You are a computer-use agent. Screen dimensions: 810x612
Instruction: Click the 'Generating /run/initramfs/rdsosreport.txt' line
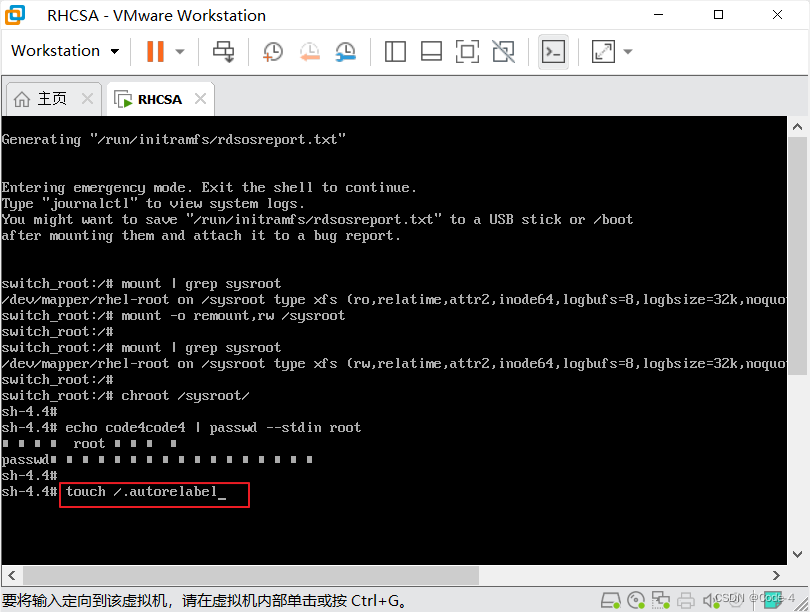[x=174, y=139]
